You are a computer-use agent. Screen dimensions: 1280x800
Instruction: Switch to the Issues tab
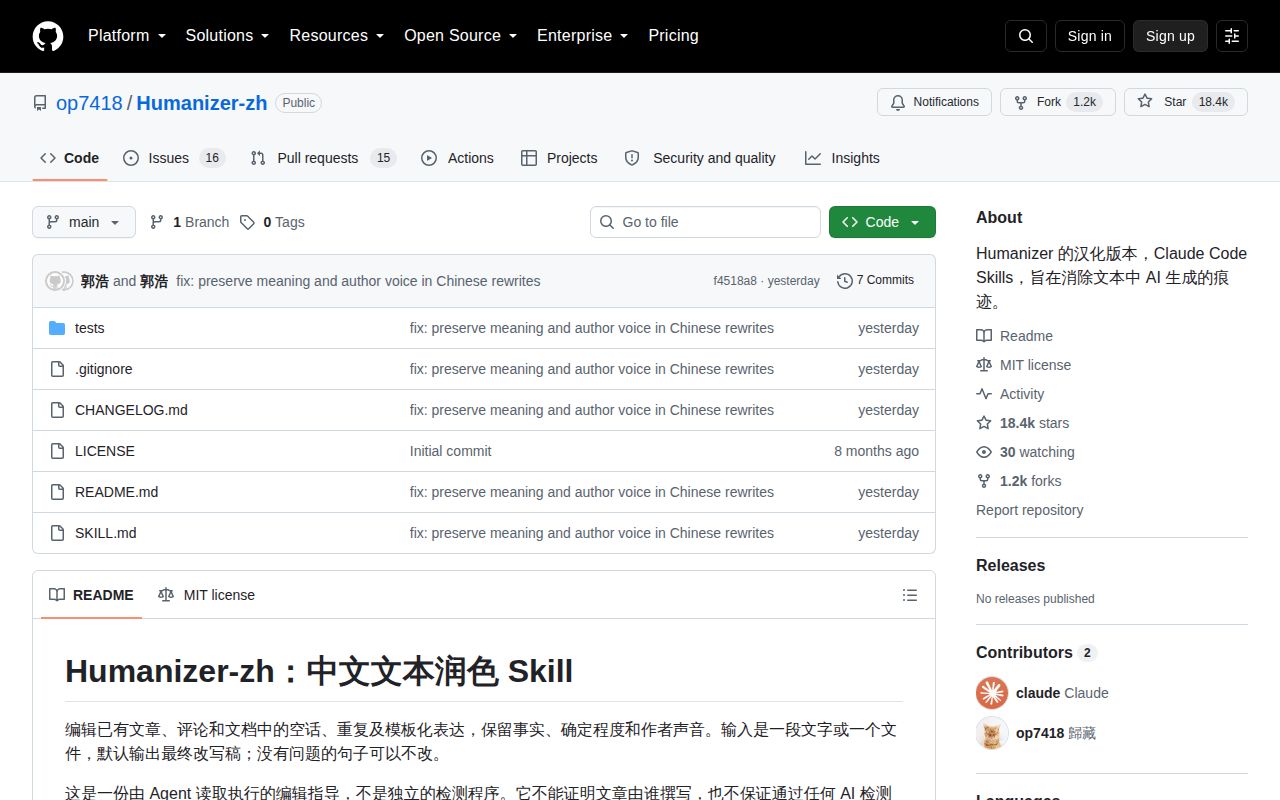click(x=174, y=158)
